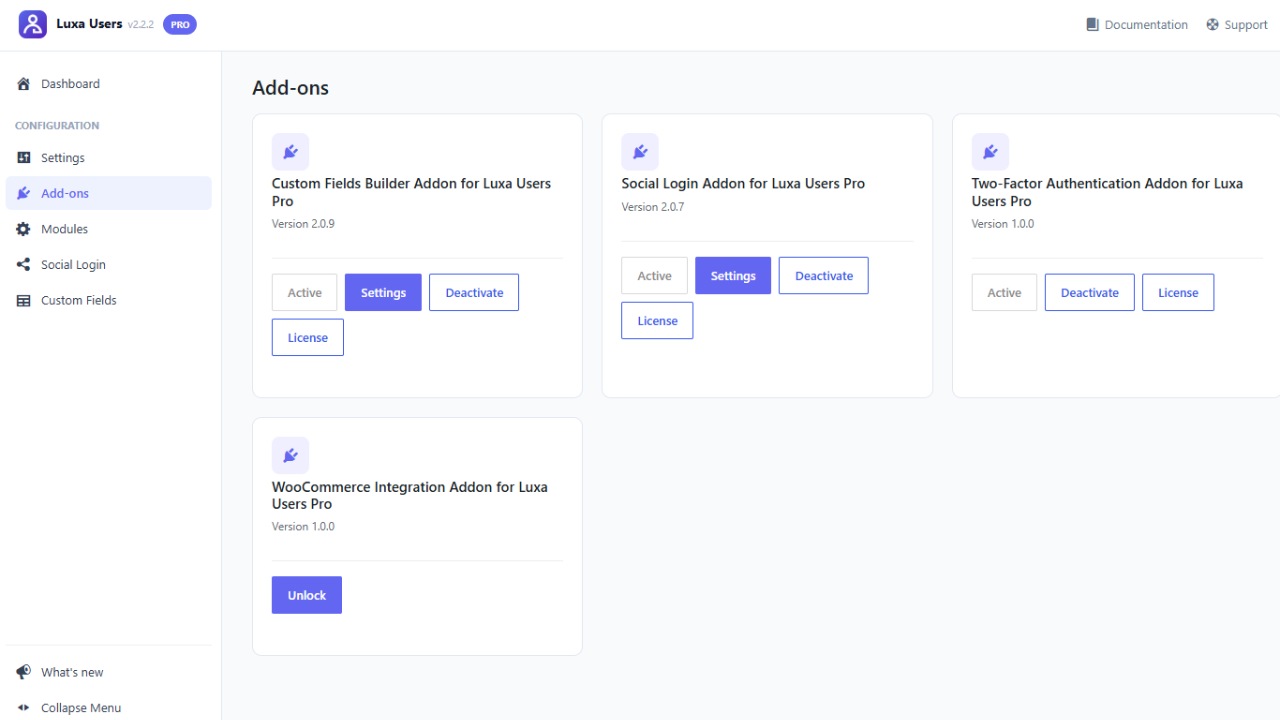Viewport: 1280px width, 720px height.
Task: Click the Version 2.0.9 text
Action: pos(303,224)
